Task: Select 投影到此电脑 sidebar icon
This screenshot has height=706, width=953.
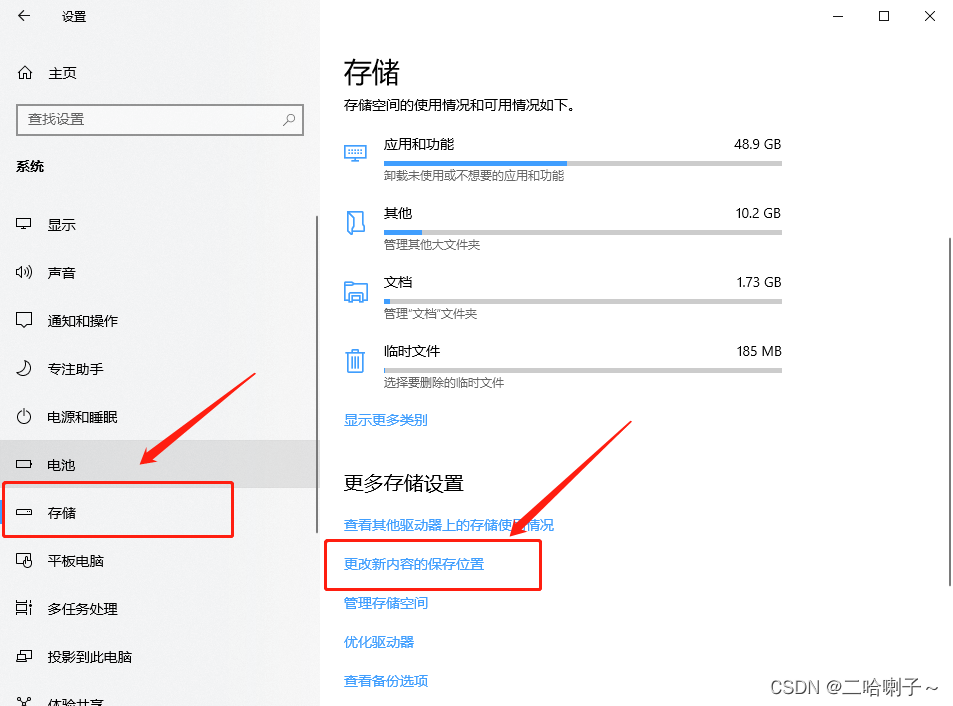Action: click(23, 657)
